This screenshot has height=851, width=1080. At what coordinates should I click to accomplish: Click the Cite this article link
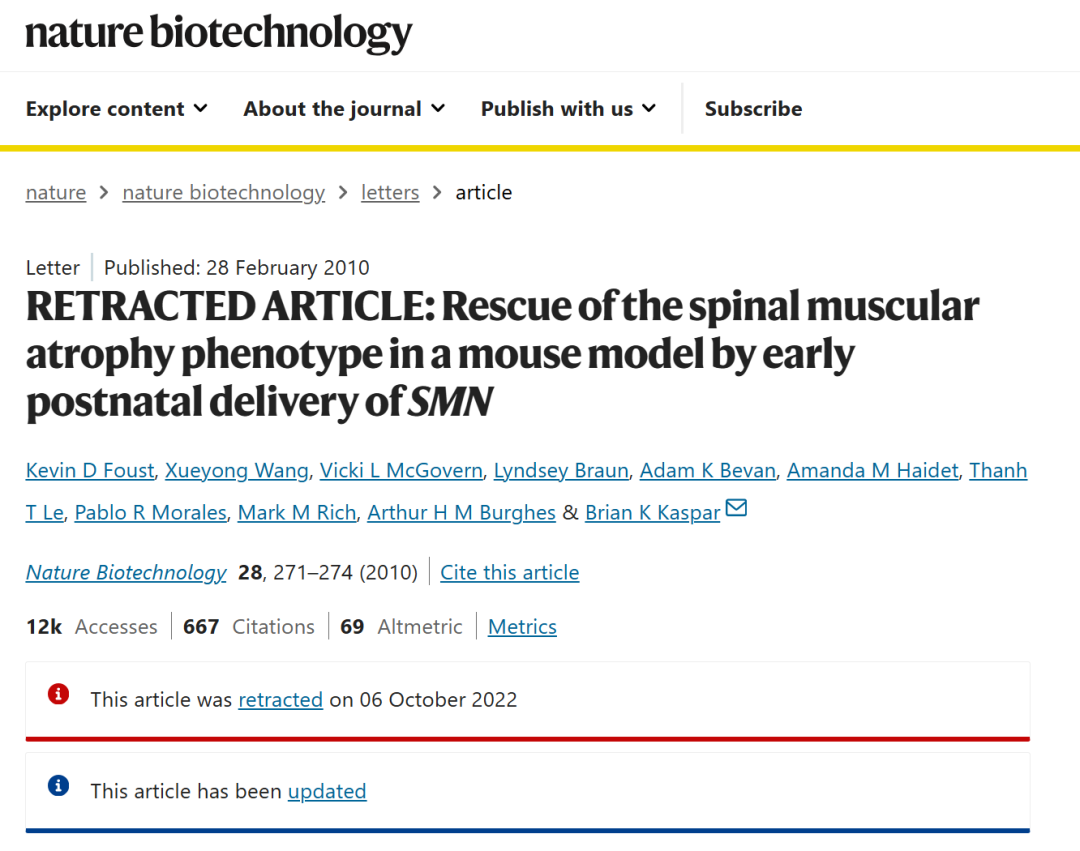pyautogui.click(x=509, y=573)
